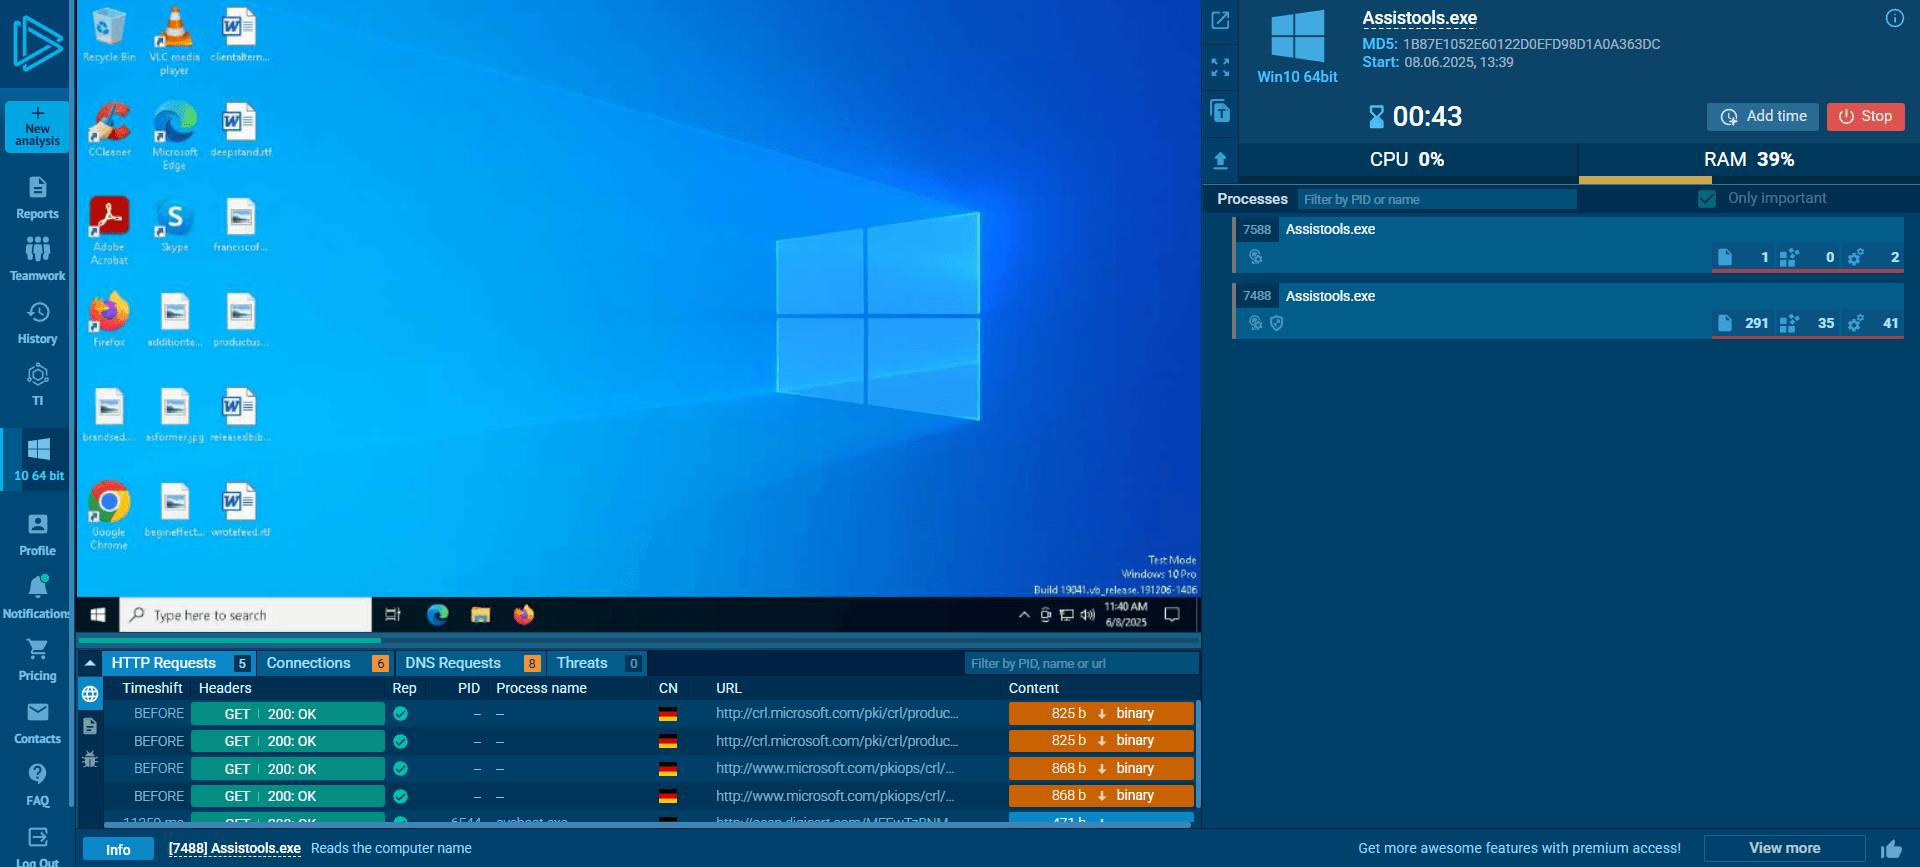Focus the Filter by PID, name or url field
Screen dimensions: 1920x867
point(1082,663)
